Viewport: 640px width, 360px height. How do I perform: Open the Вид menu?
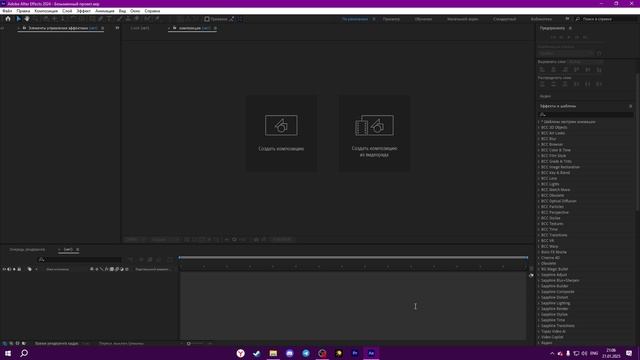(x=122, y=11)
